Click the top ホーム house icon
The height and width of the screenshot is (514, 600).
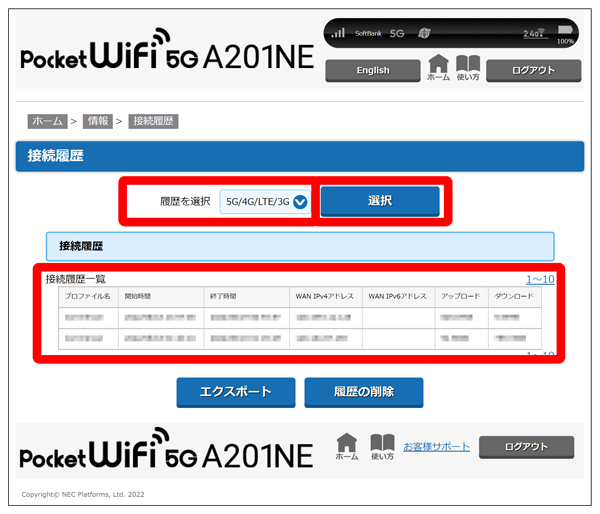point(438,67)
